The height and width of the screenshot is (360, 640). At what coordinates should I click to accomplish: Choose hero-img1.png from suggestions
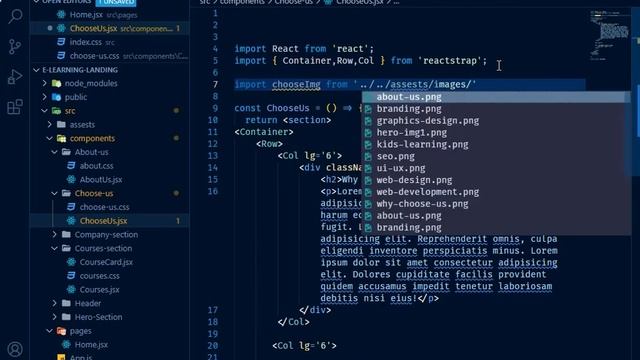tap(496, 133)
